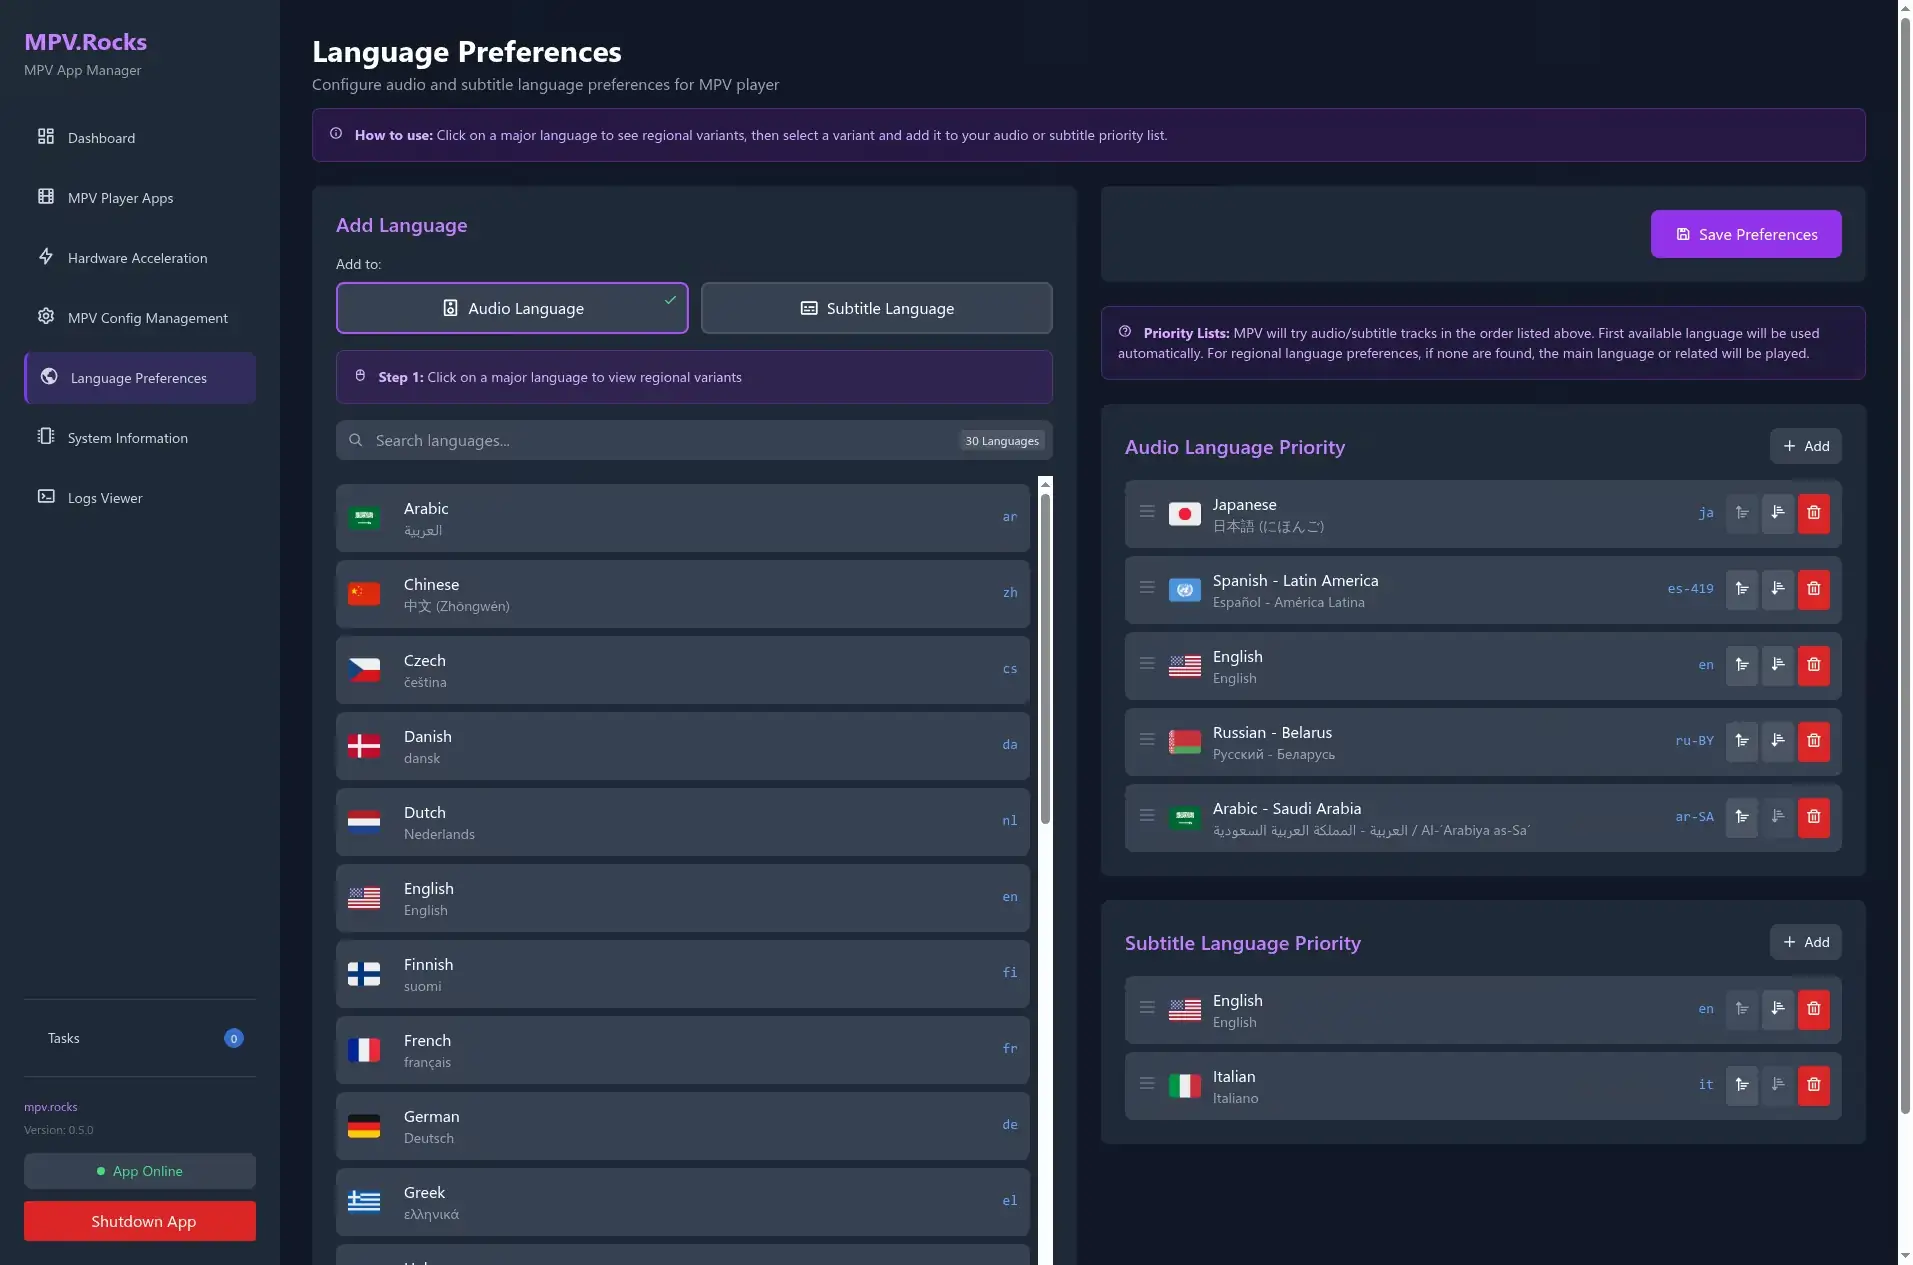Screen dimensions: 1913x1265
Task: Open Hardware Acceleration page
Action: point(138,258)
